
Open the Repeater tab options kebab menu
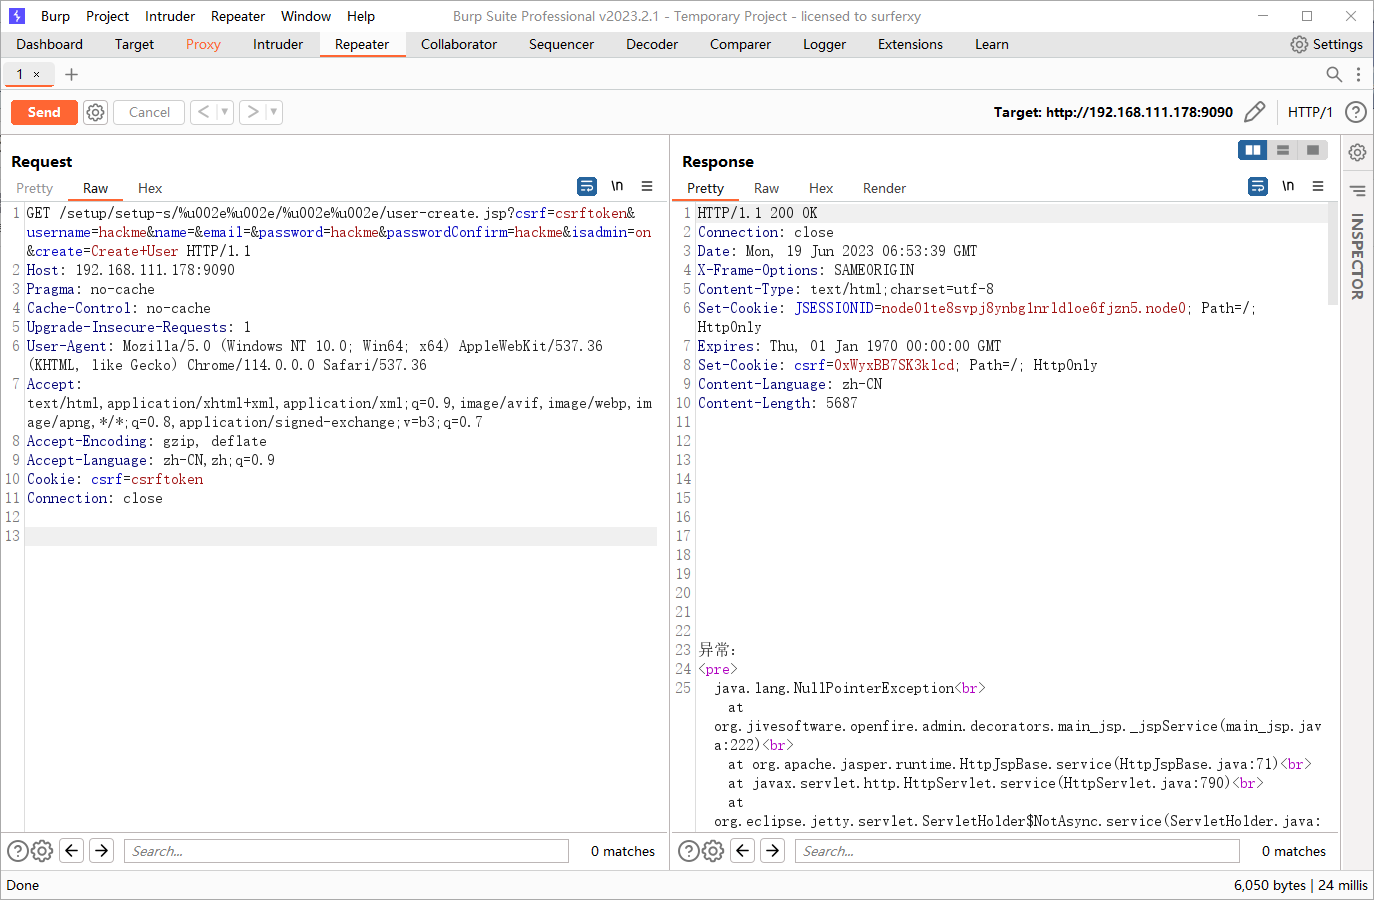1358,74
